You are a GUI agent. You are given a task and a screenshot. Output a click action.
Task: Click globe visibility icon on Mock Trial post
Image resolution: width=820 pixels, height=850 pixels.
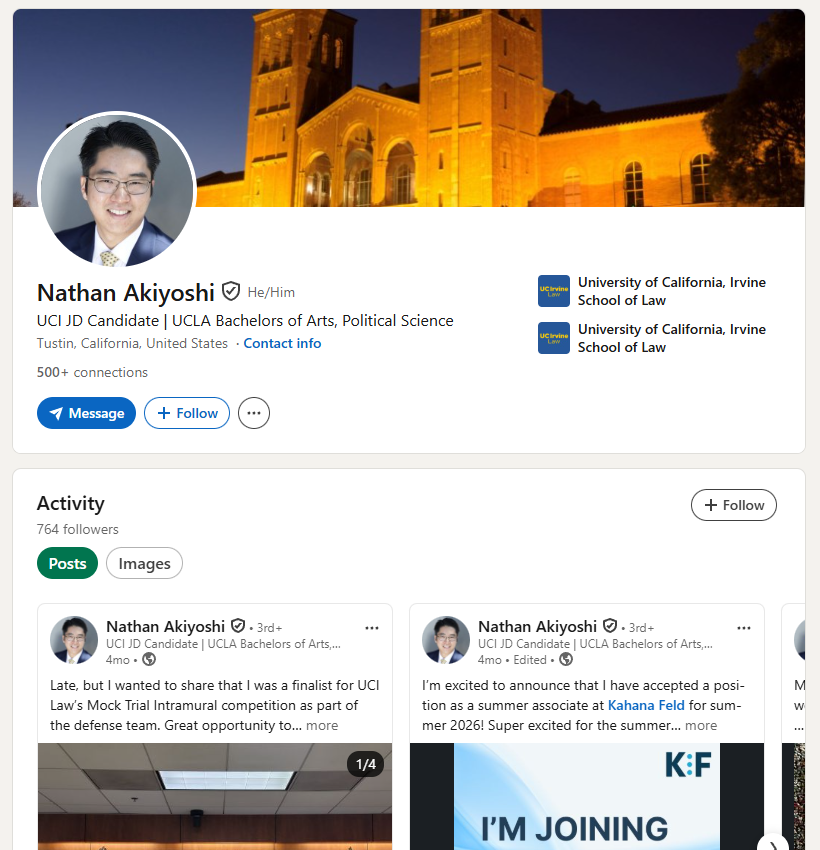tap(149, 660)
